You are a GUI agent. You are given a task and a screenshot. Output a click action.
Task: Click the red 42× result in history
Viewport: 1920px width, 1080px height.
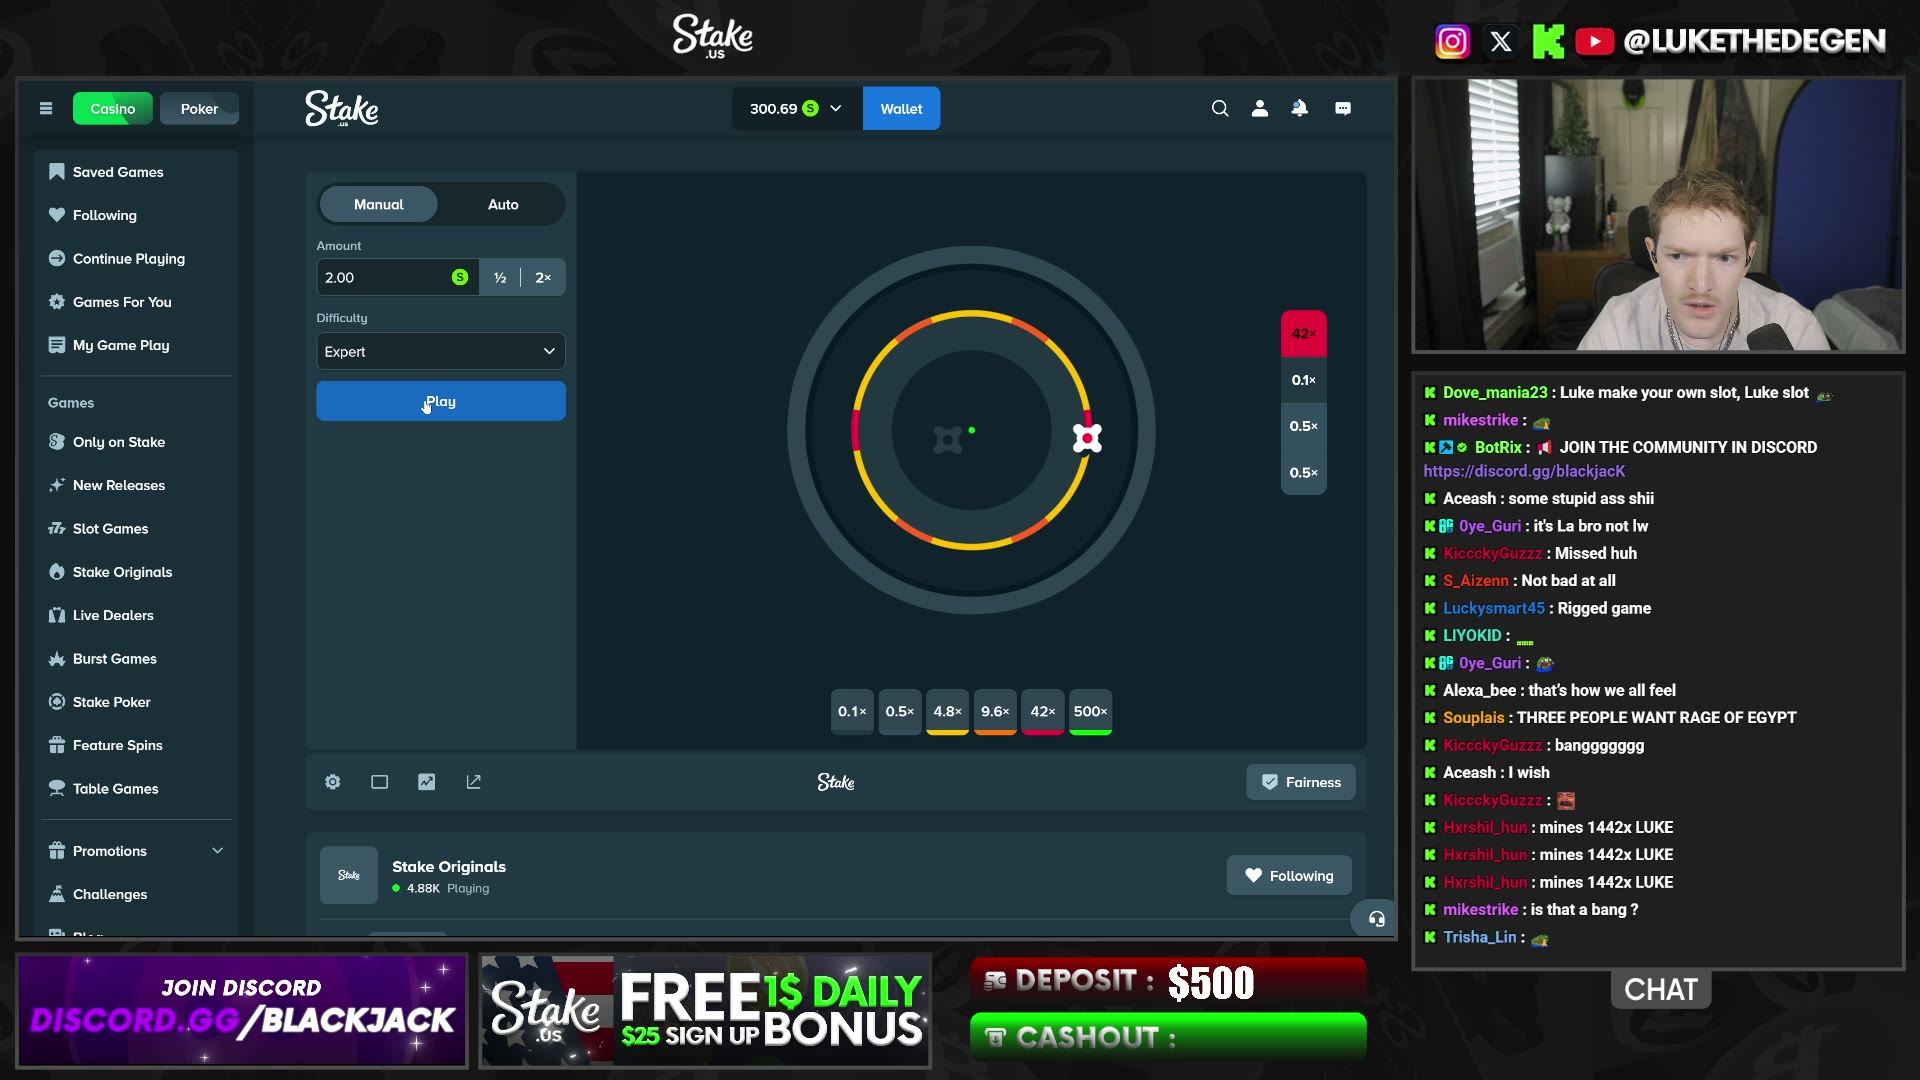(x=1304, y=334)
